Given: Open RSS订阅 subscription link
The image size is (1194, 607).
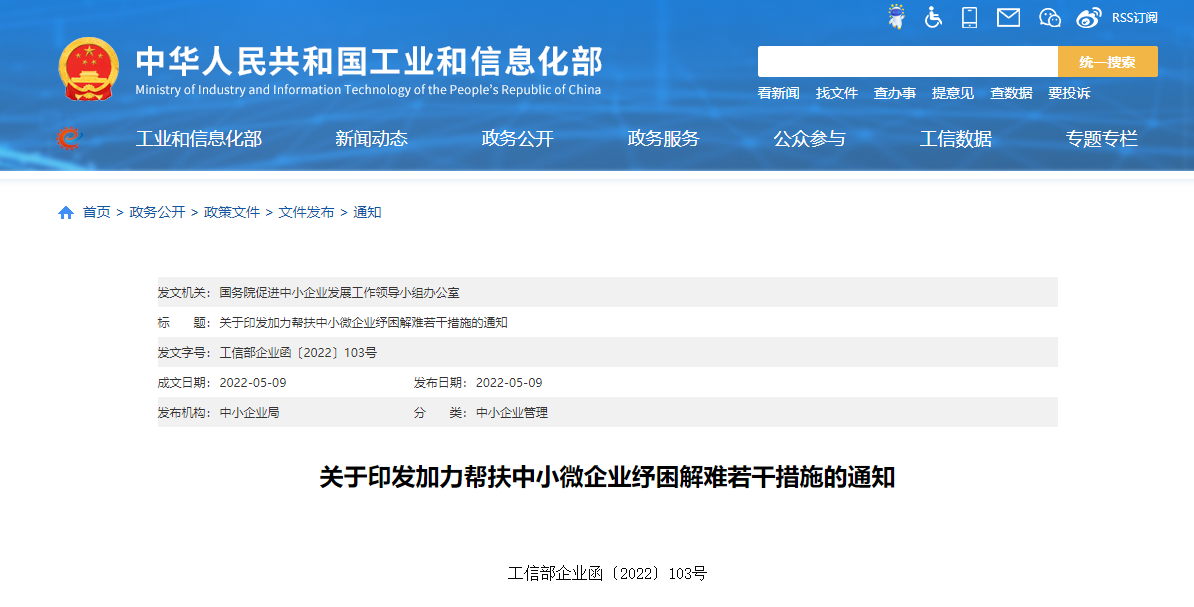Looking at the screenshot, I should tap(1134, 18).
